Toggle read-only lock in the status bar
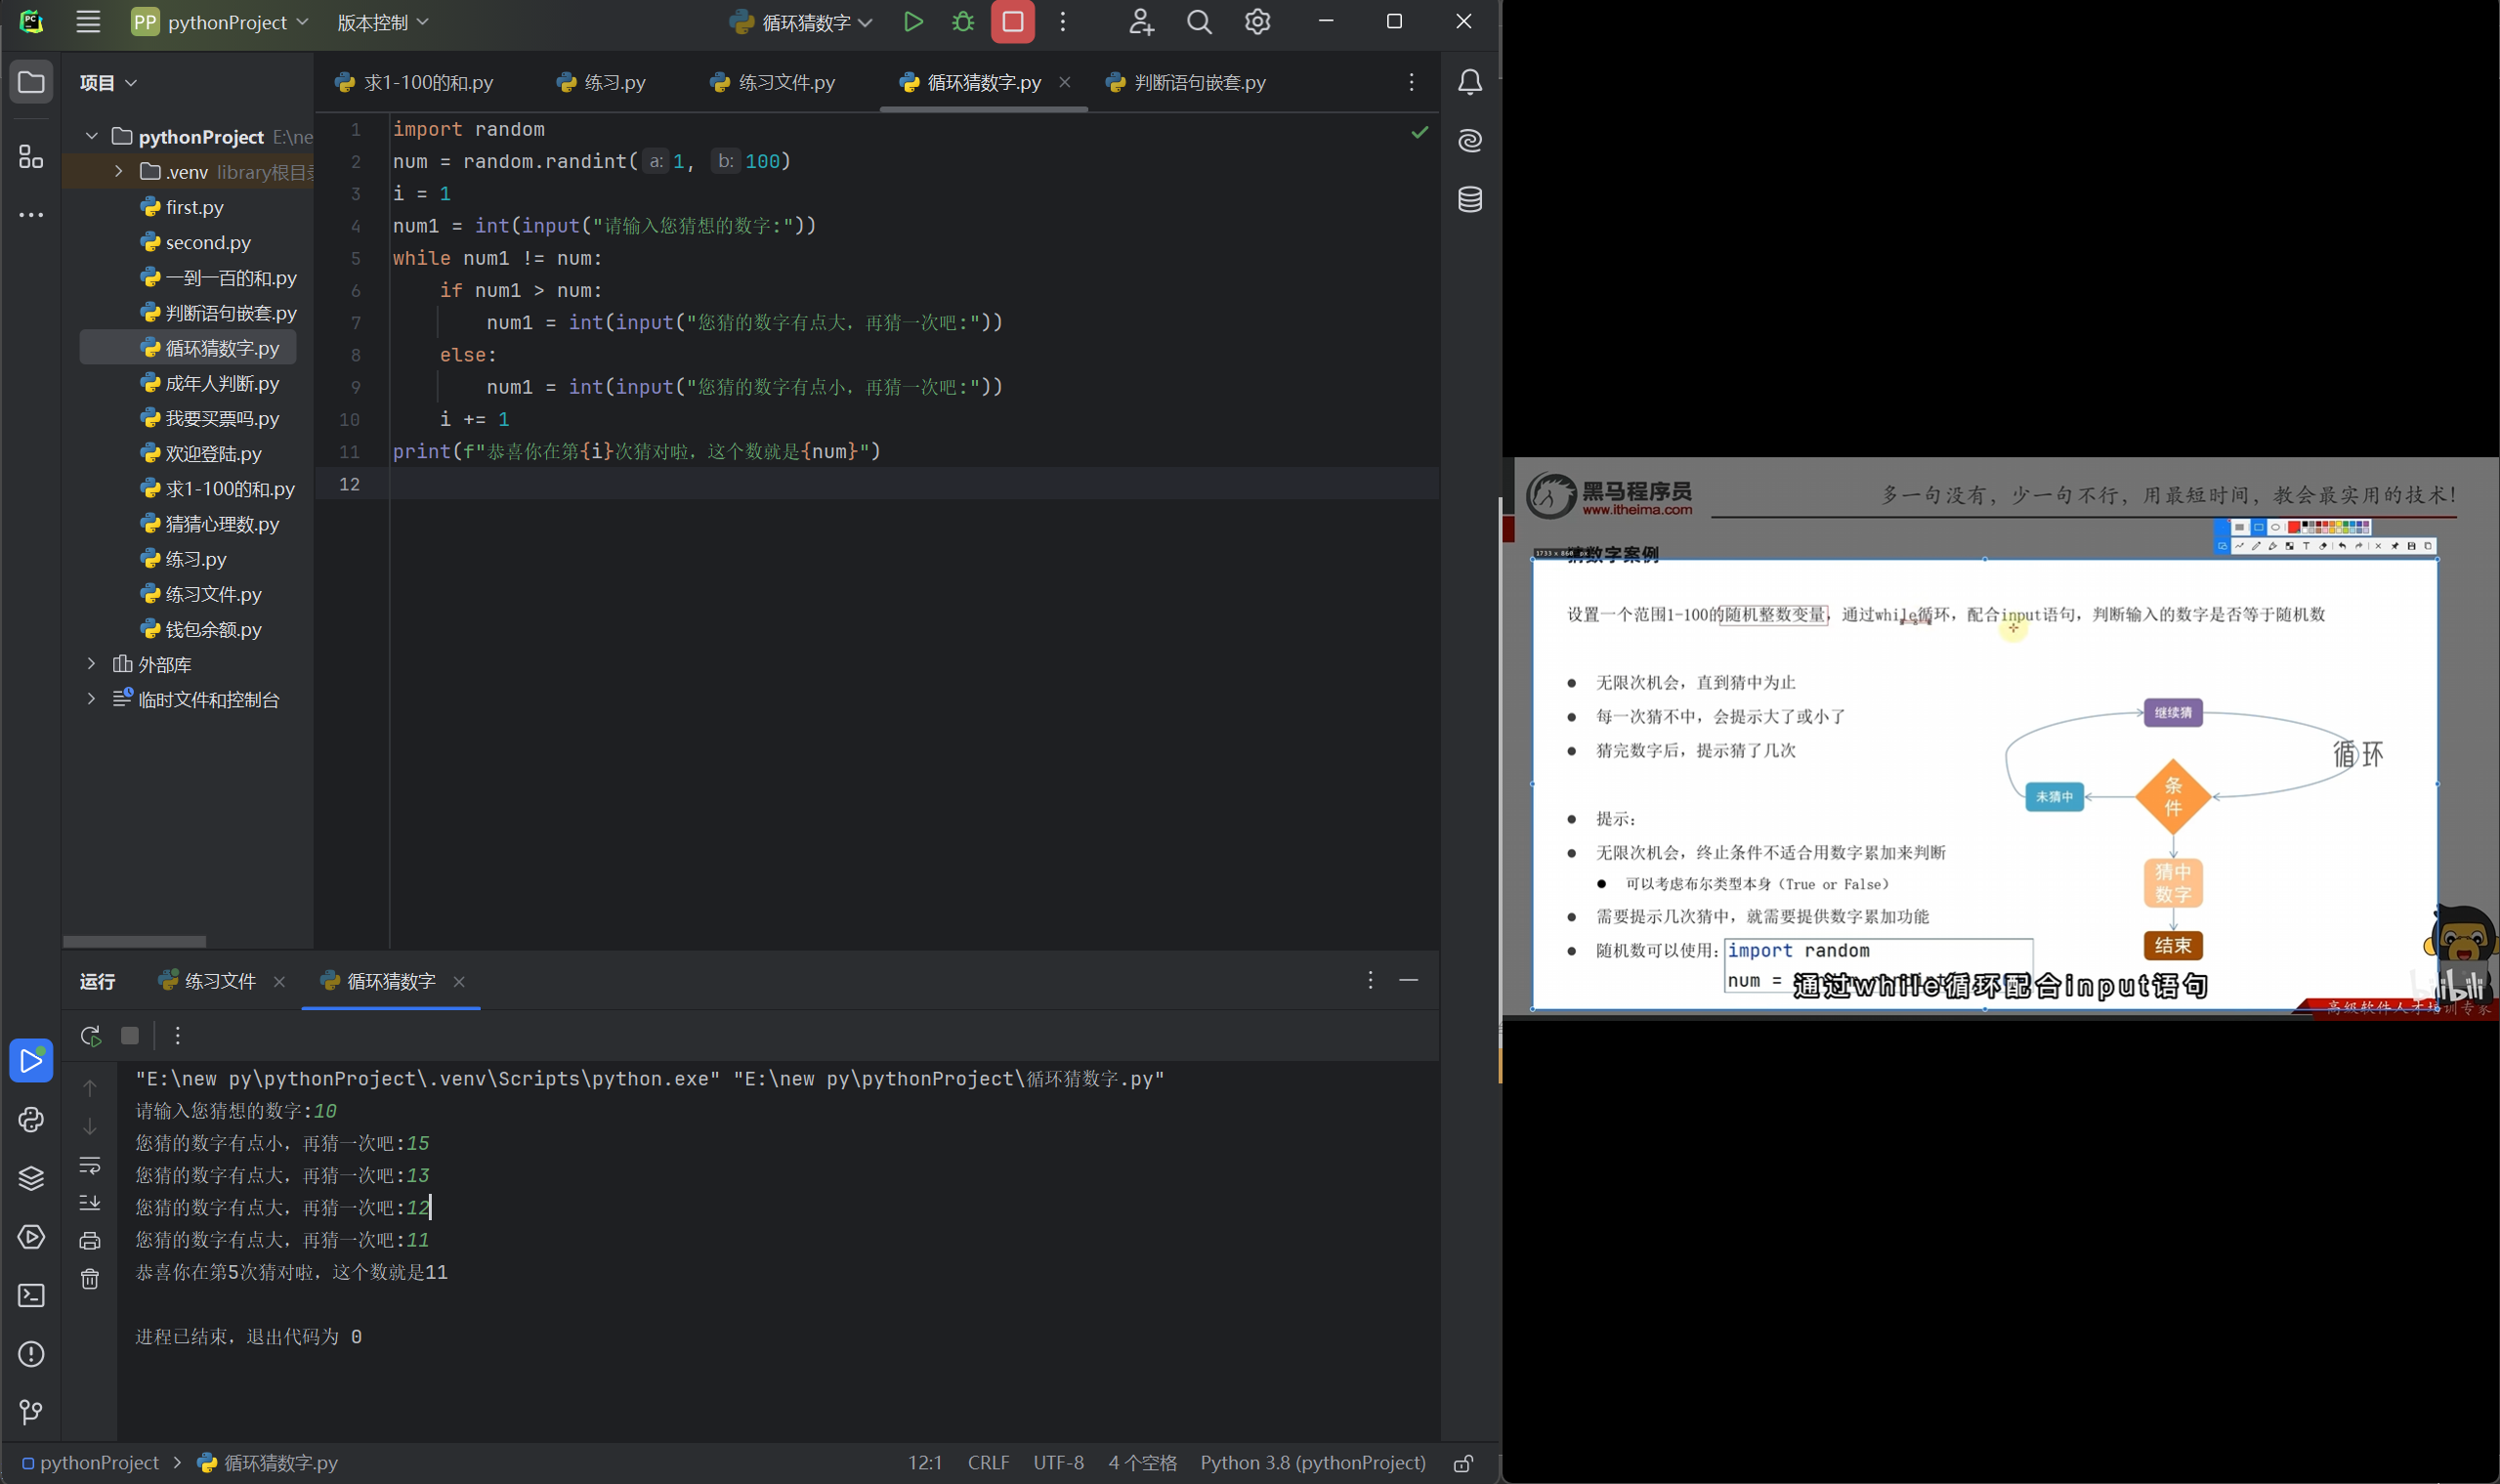Viewport: 2500px width, 1484px height. coord(1463,1463)
